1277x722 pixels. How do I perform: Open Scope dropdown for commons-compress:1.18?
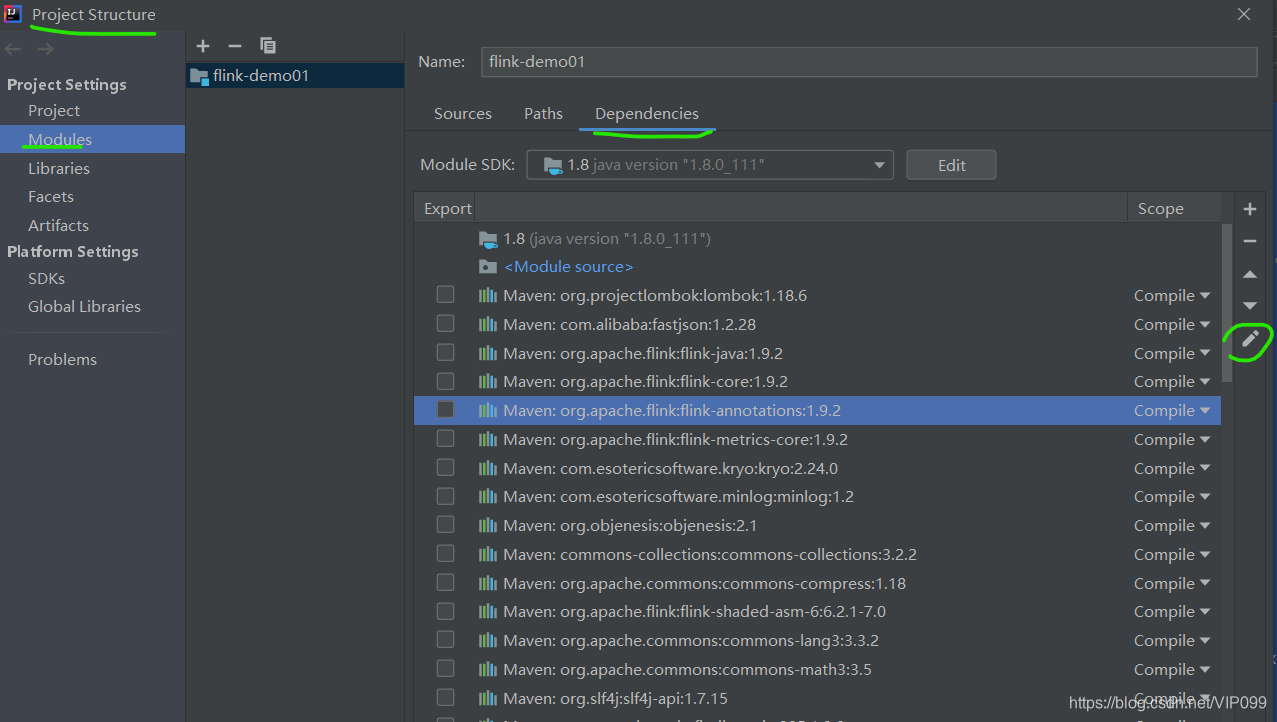pos(1172,583)
